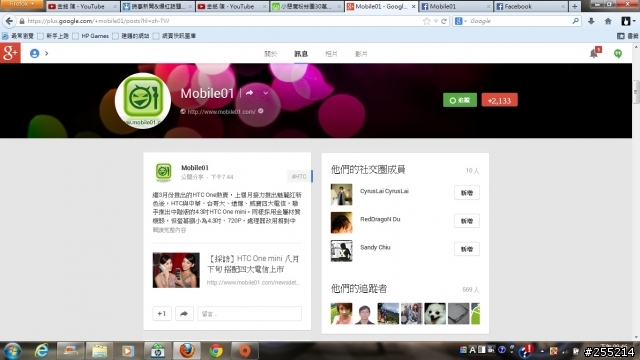This screenshot has width=640, height=360.
Task: Open Sandy Chiu avatar
Action: (341, 251)
